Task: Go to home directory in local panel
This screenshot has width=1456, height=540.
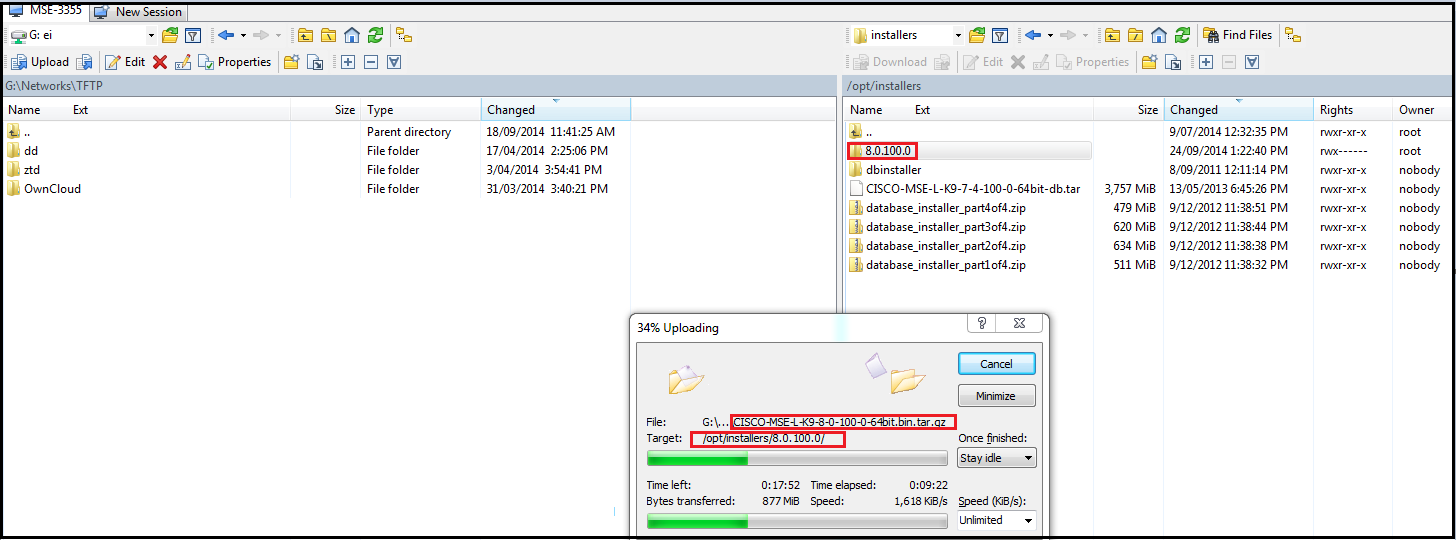Action: pyautogui.click(x=352, y=35)
